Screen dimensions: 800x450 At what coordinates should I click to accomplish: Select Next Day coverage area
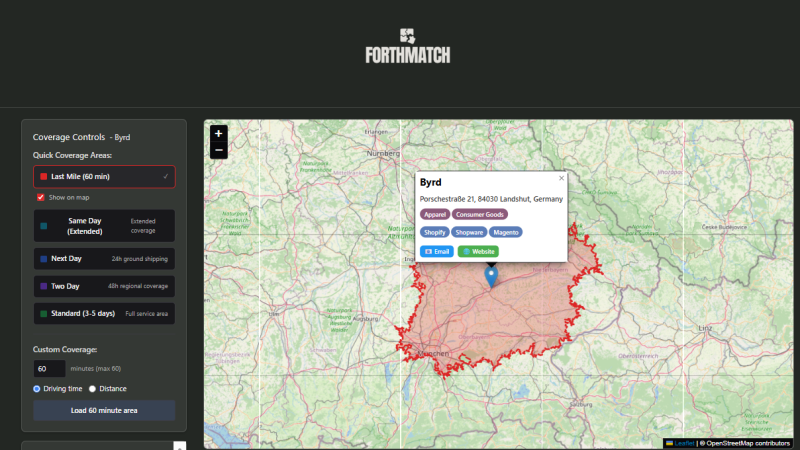pos(104,259)
